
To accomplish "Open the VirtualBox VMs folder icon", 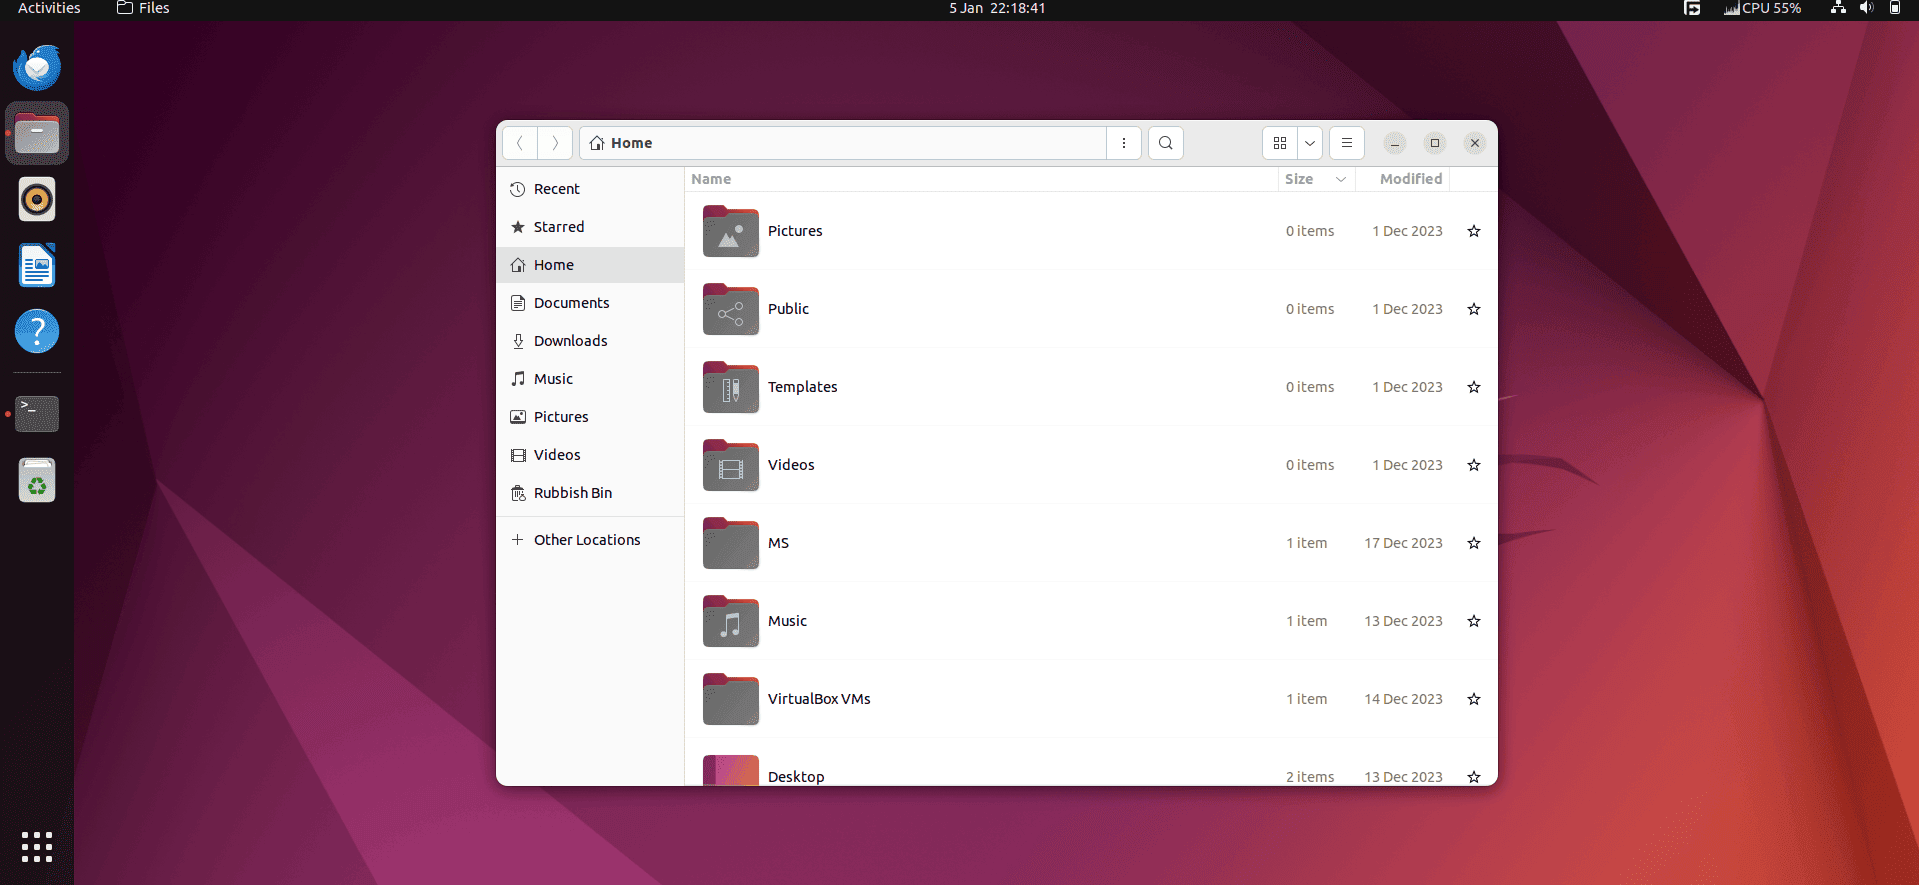I will pyautogui.click(x=731, y=699).
